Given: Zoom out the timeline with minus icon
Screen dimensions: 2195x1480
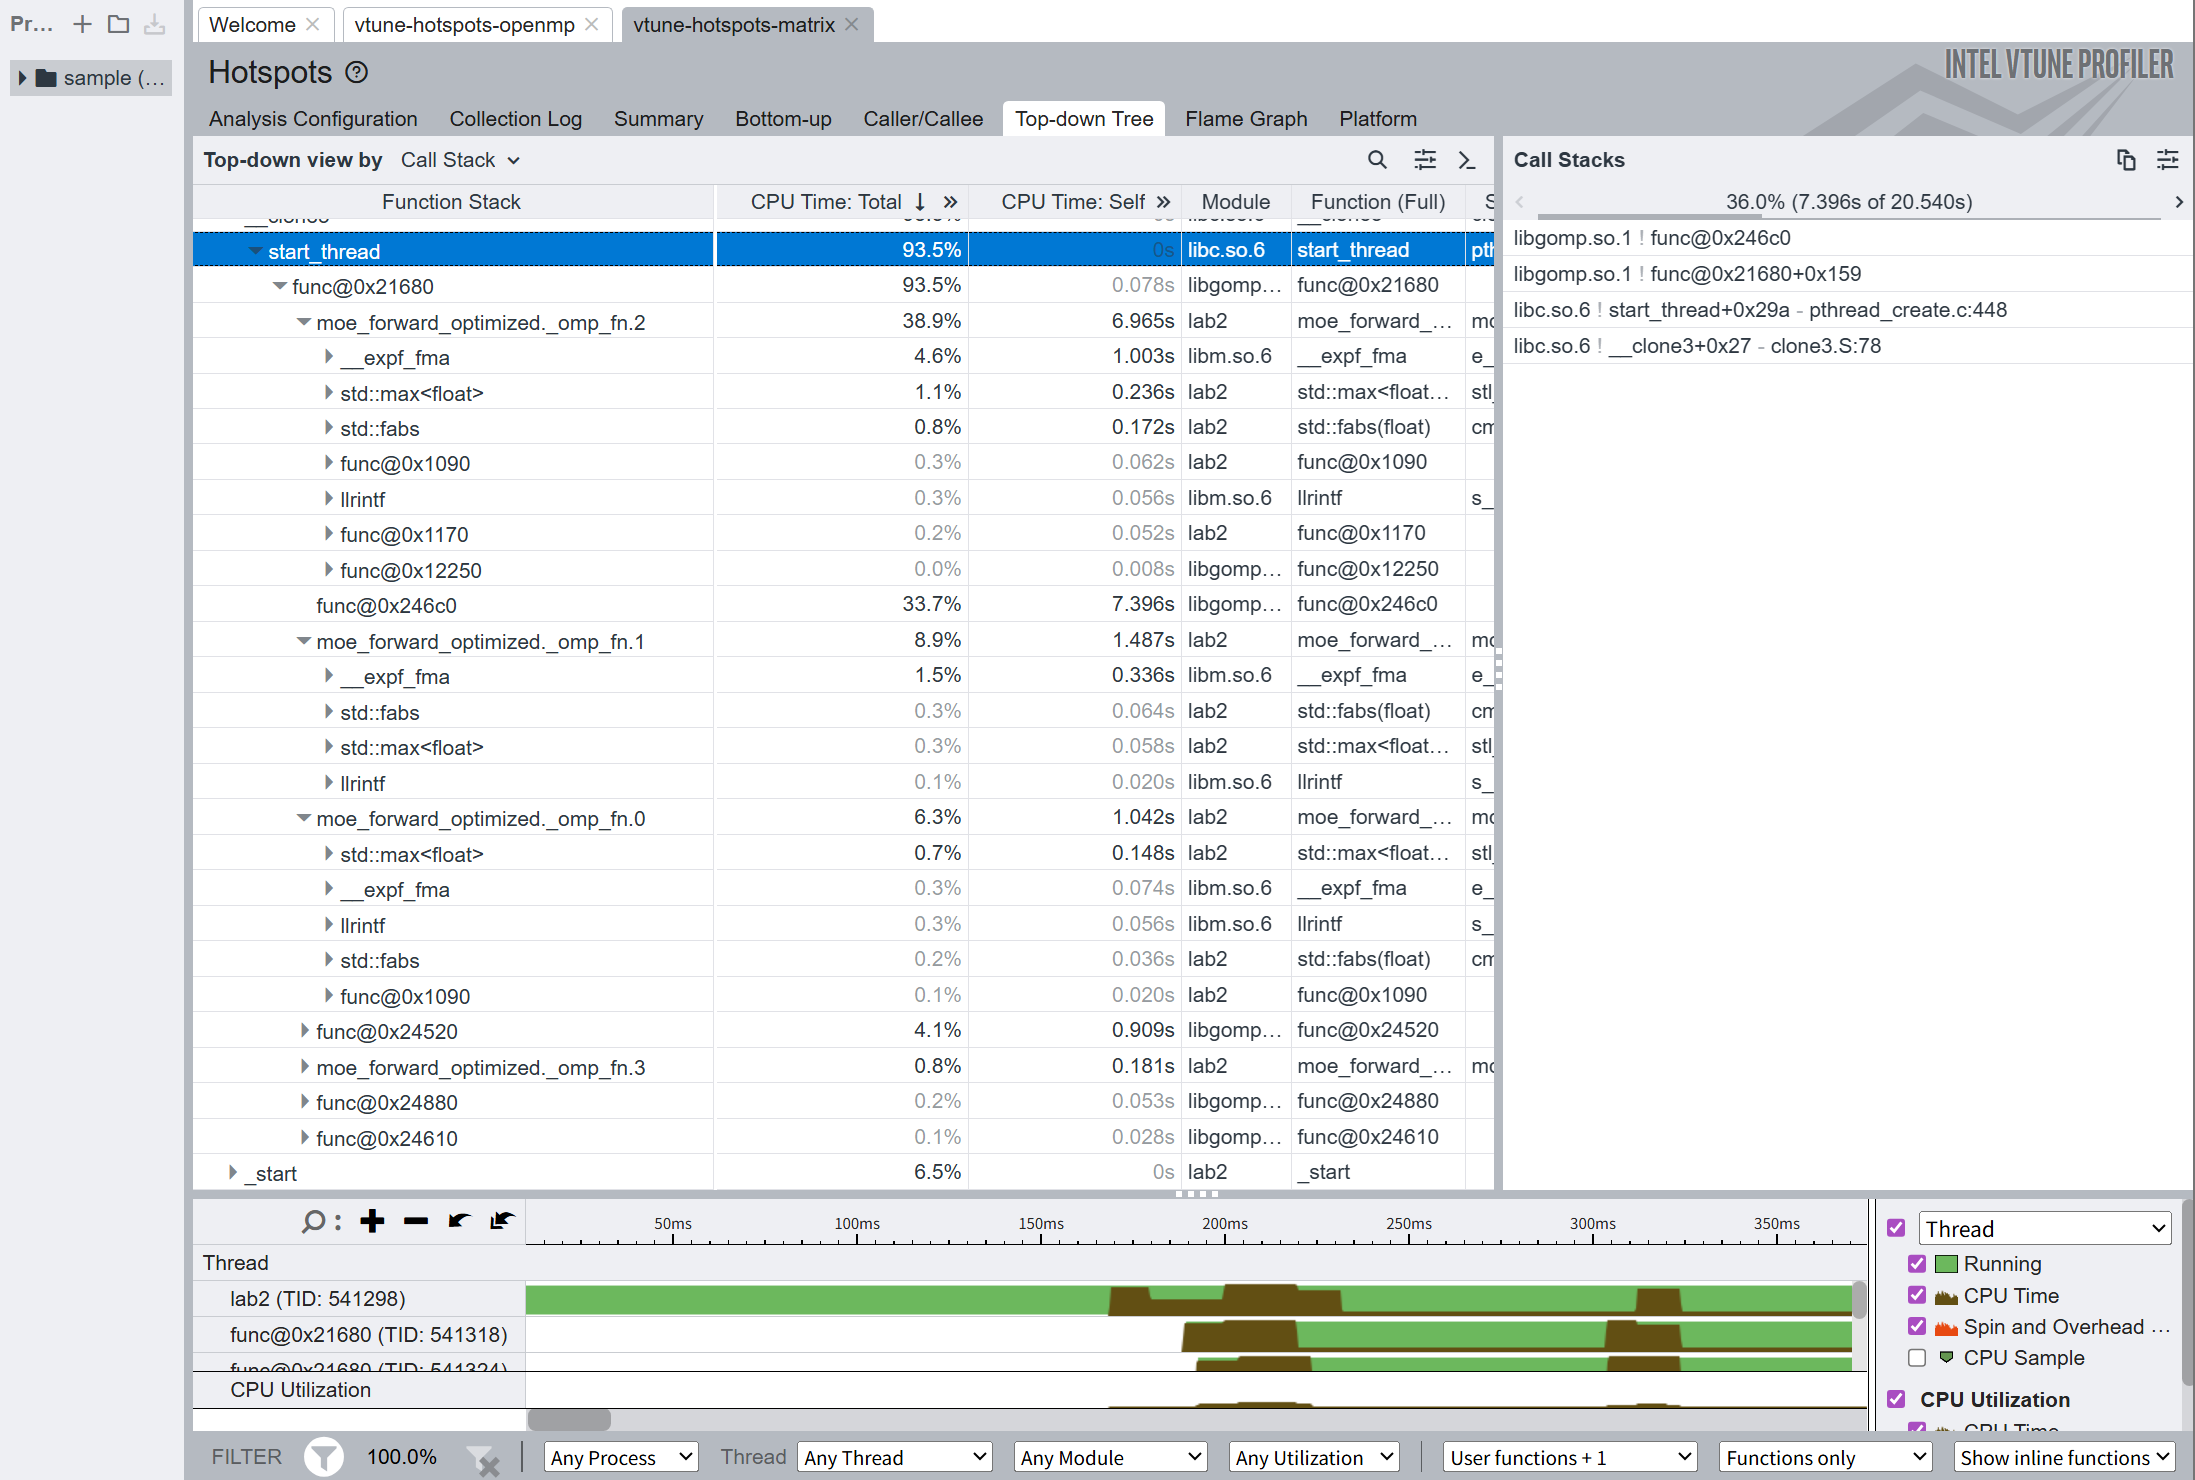Looking at the screenshot, I should pos(416,1221).
